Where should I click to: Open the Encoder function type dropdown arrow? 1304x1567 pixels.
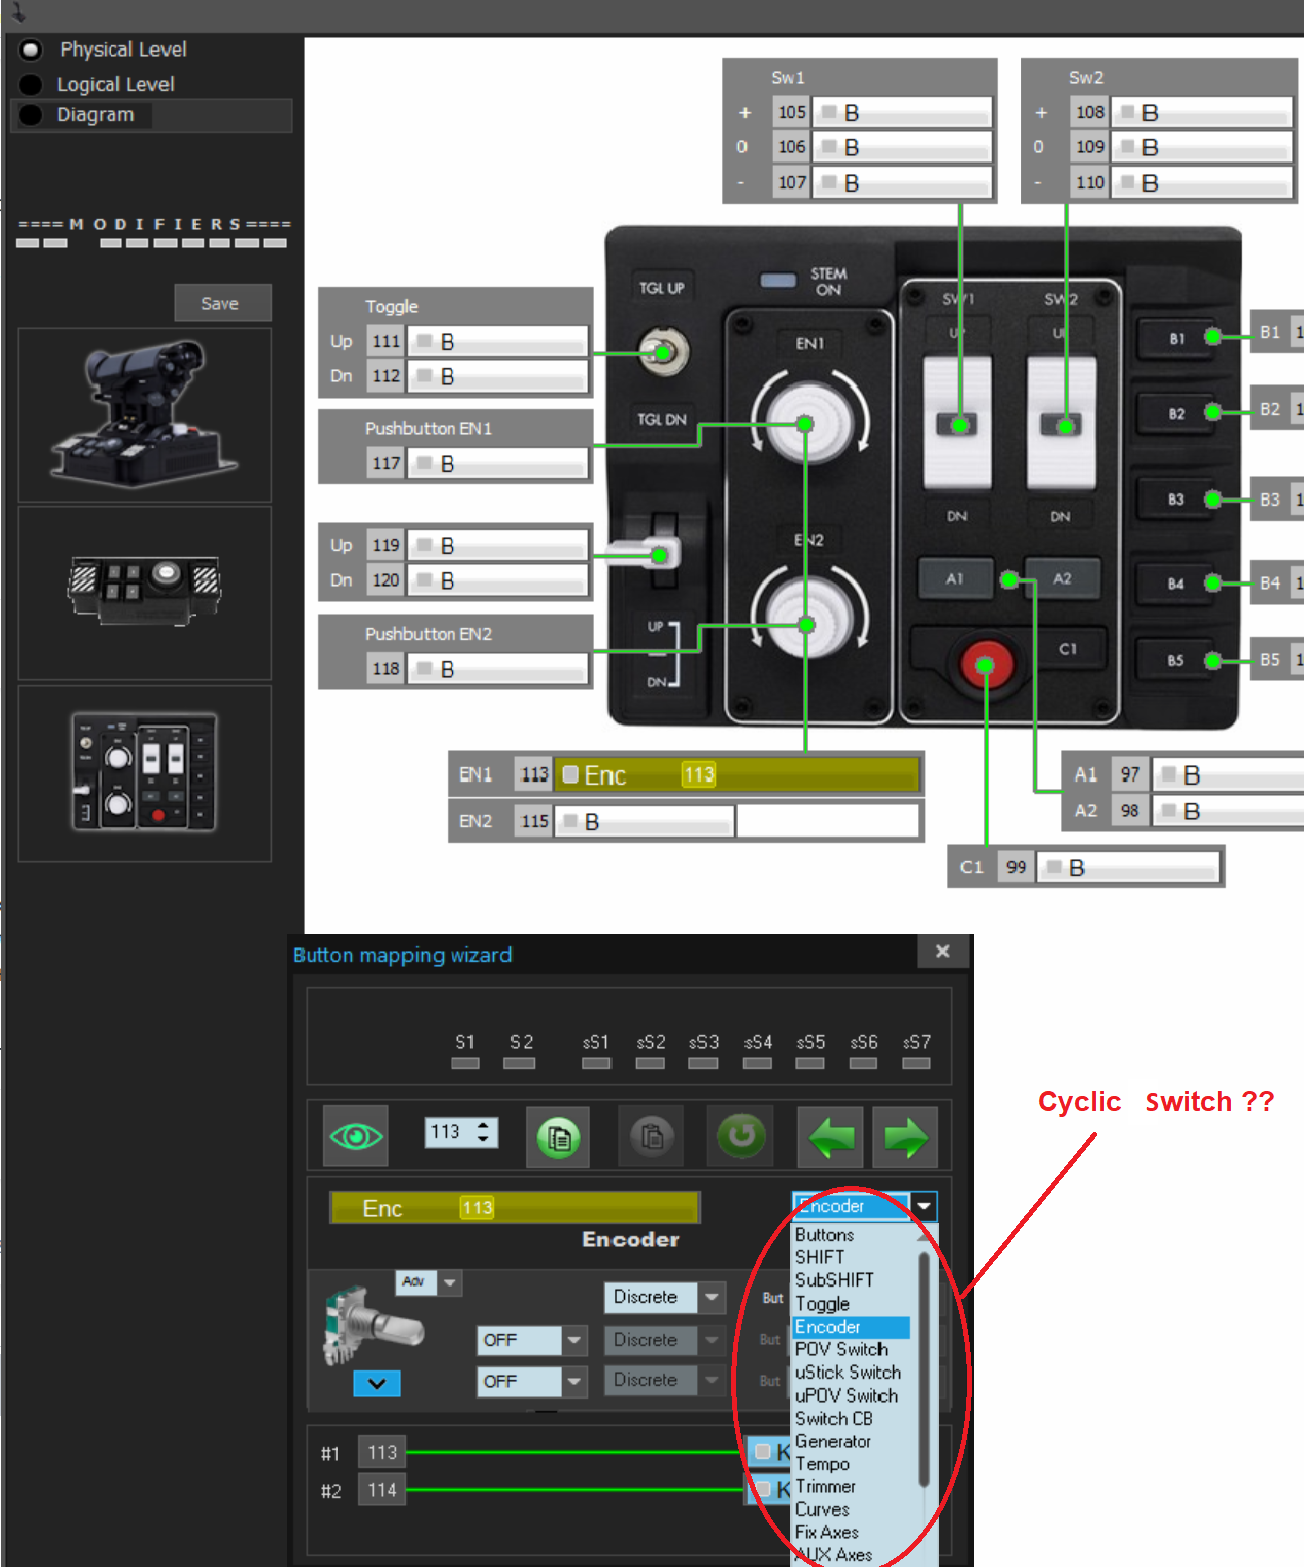click(925, 1206)
